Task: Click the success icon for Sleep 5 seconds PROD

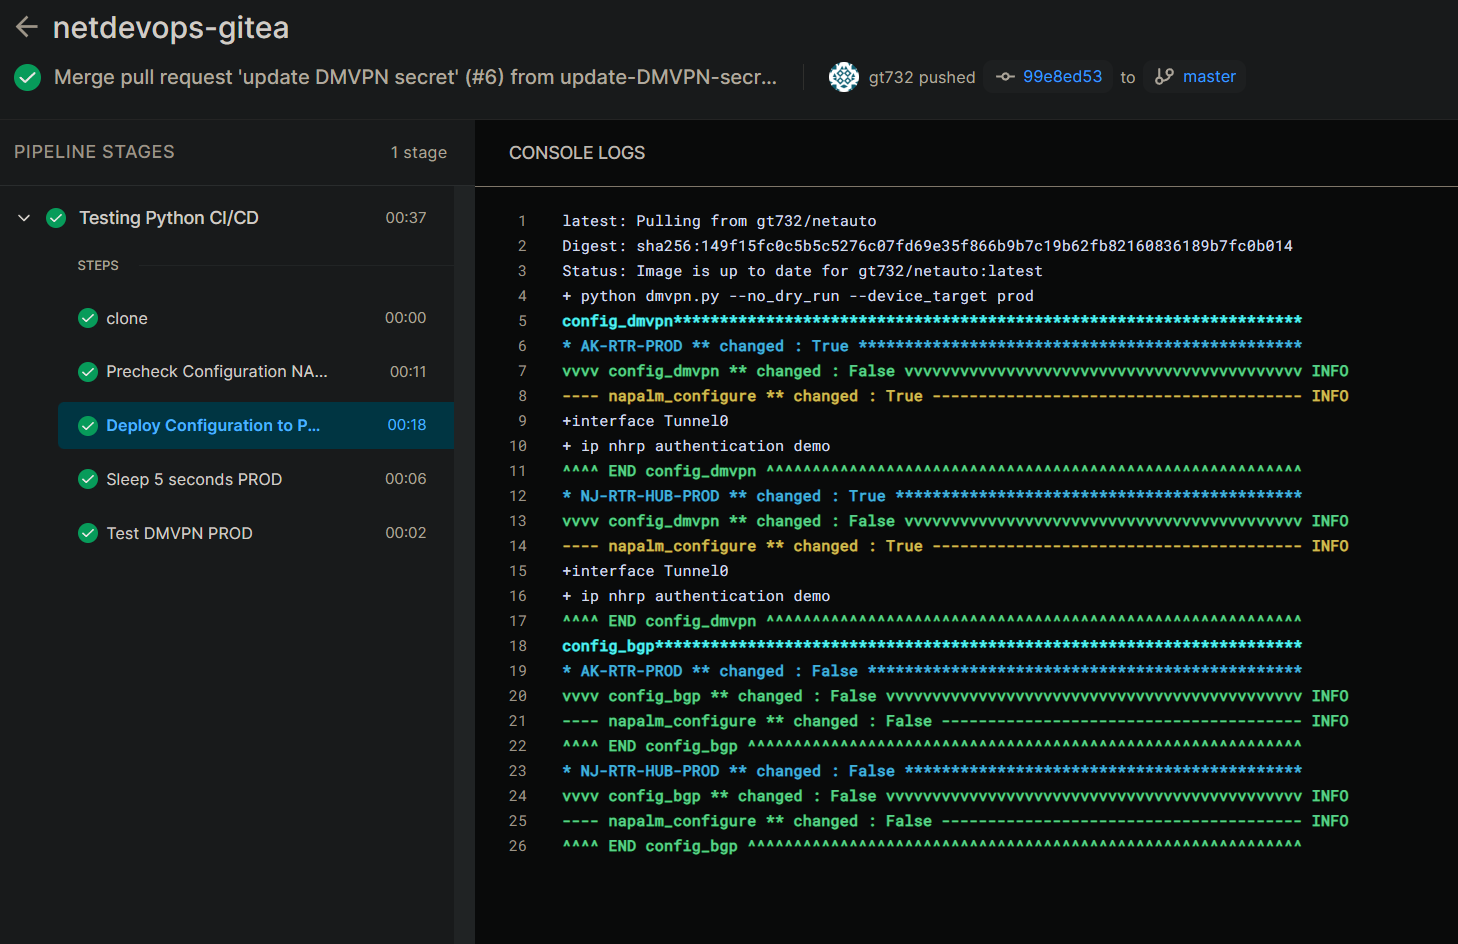Action: click(x=88, y=479)
